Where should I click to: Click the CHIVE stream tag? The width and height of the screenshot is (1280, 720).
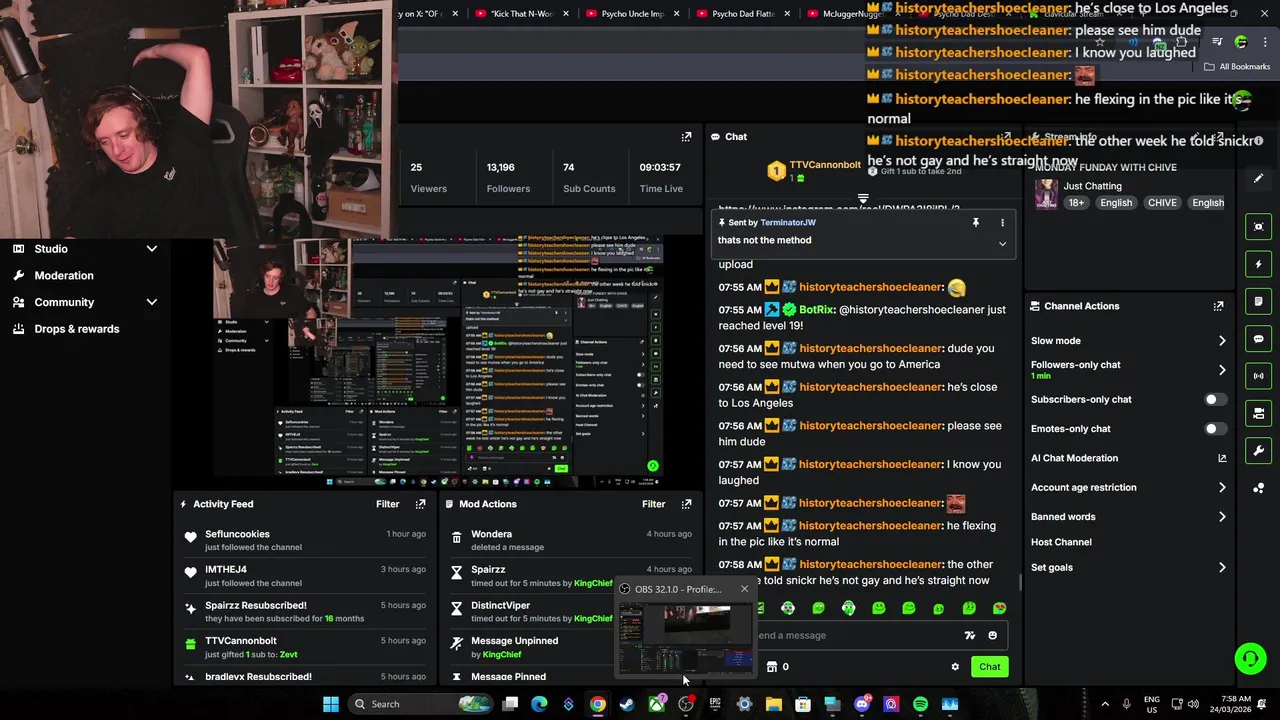[x=1162, y=203]
